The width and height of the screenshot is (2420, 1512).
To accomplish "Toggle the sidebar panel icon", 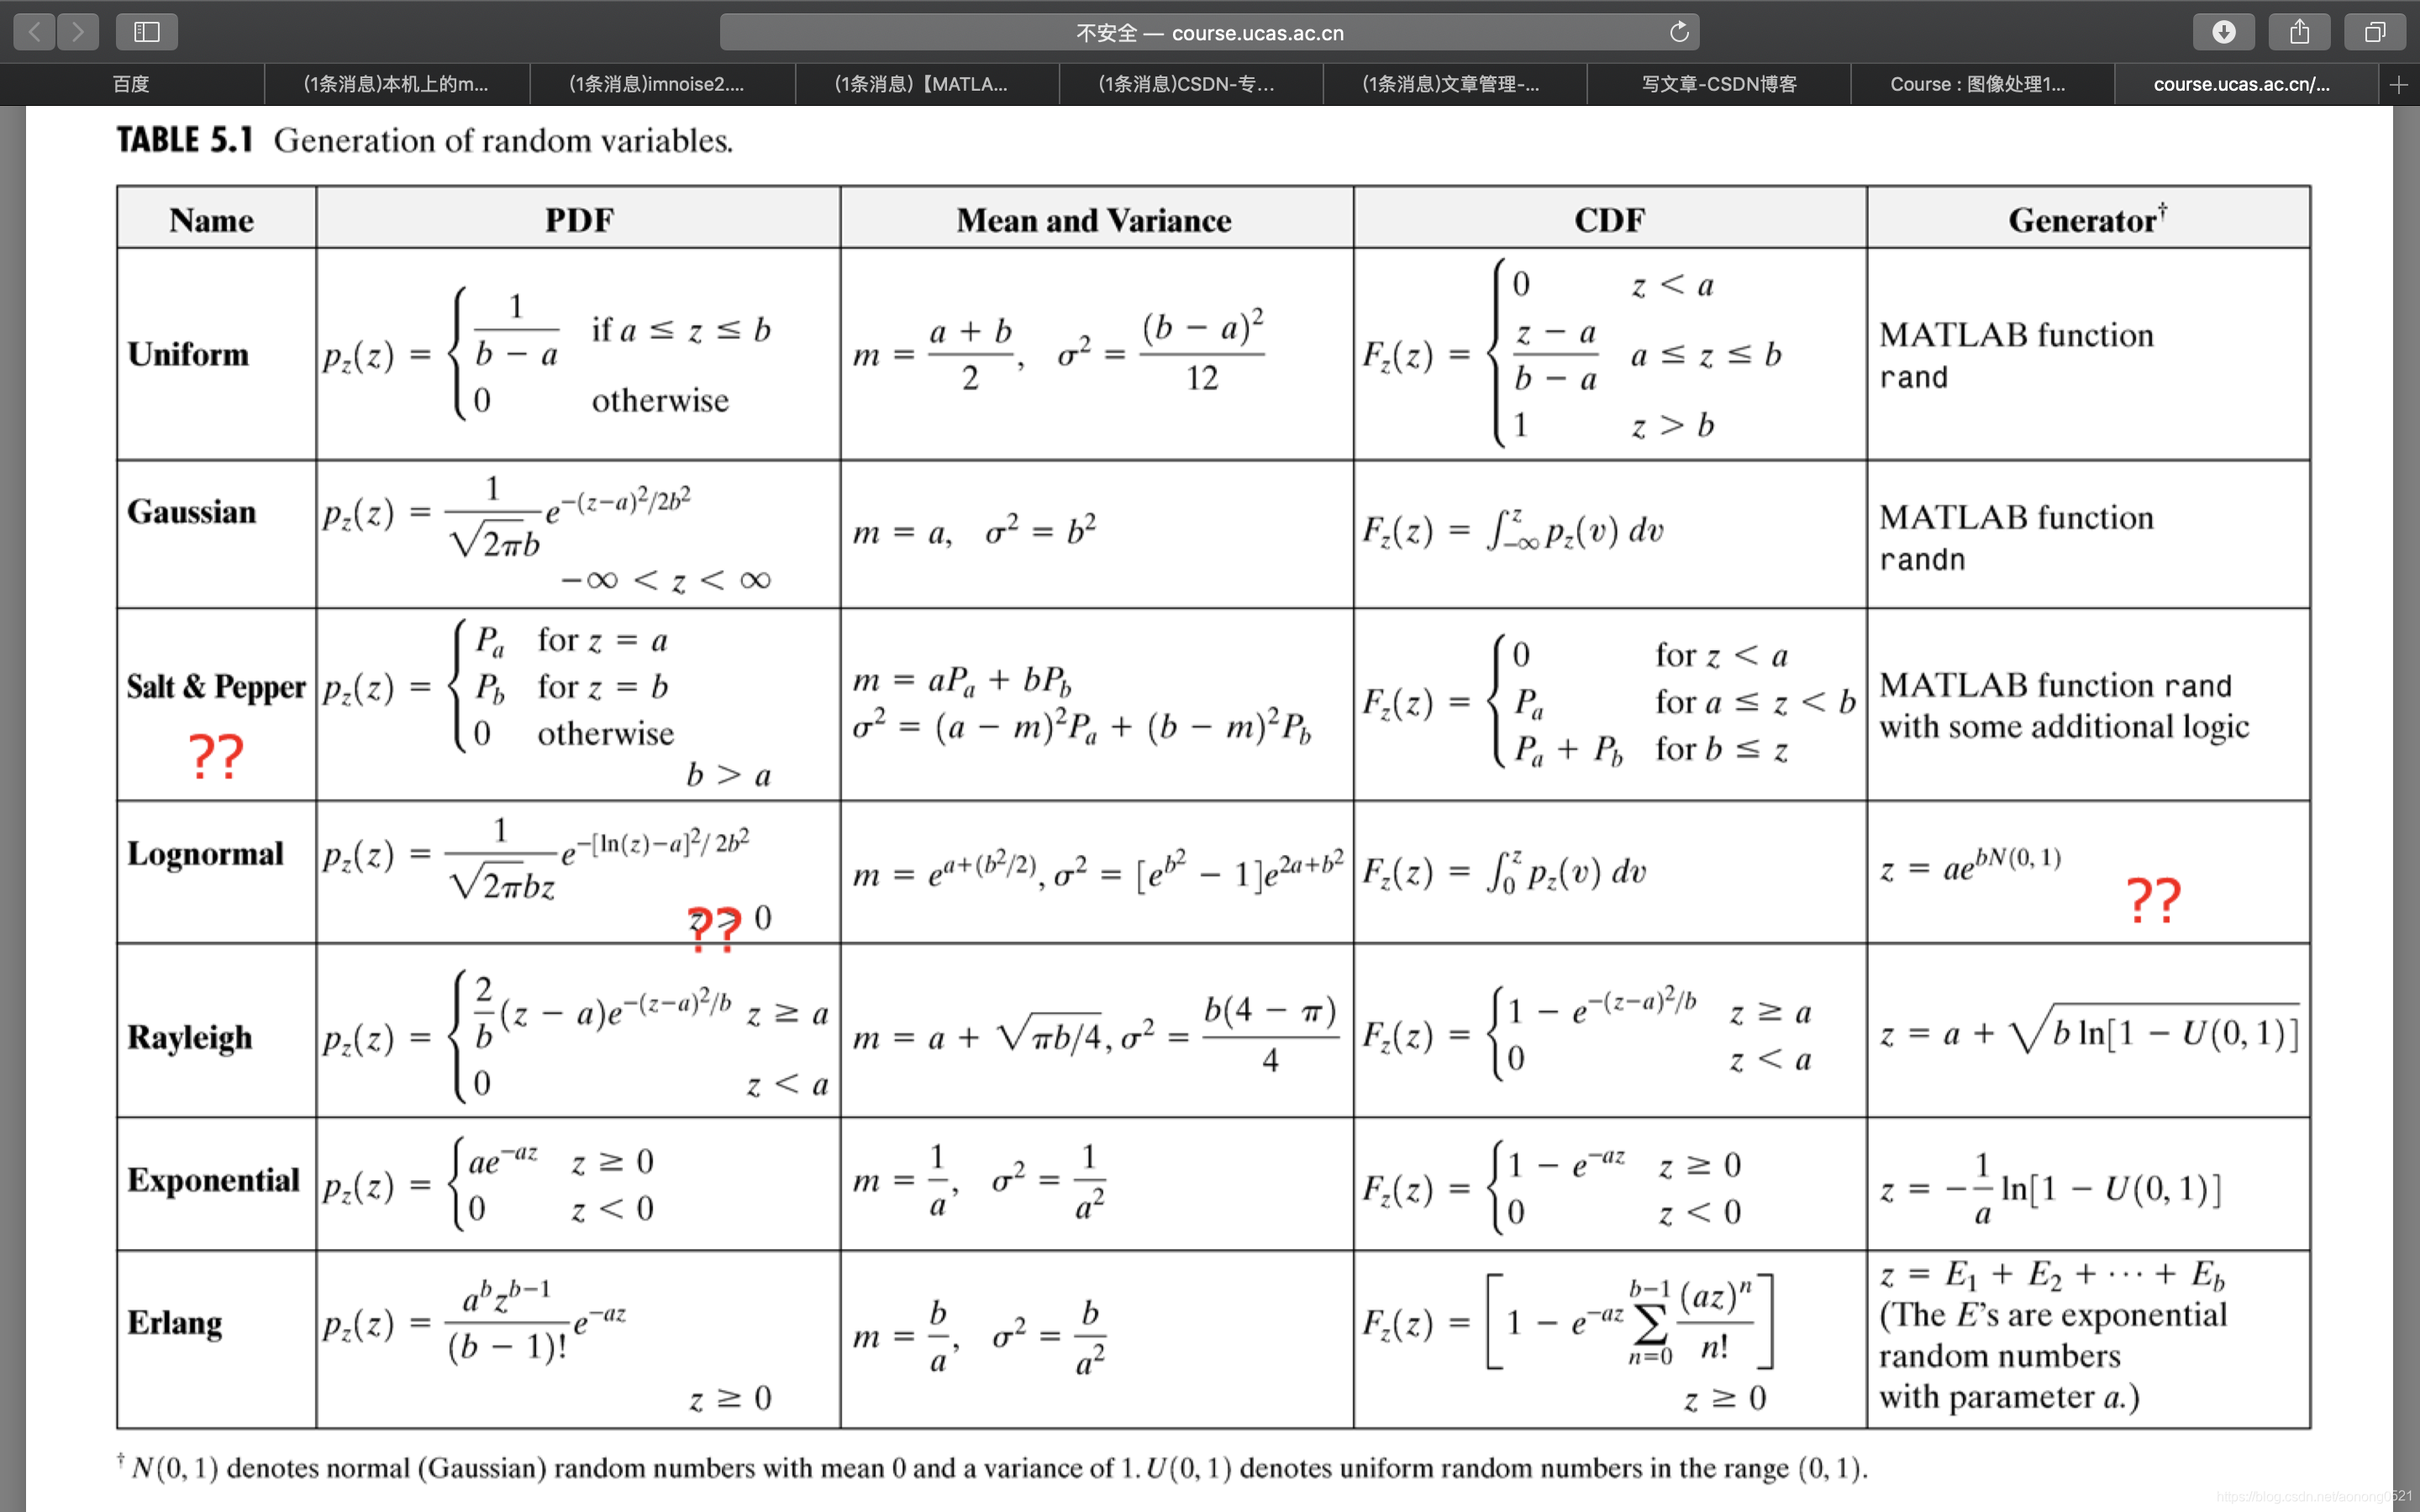I will [147, 32].
